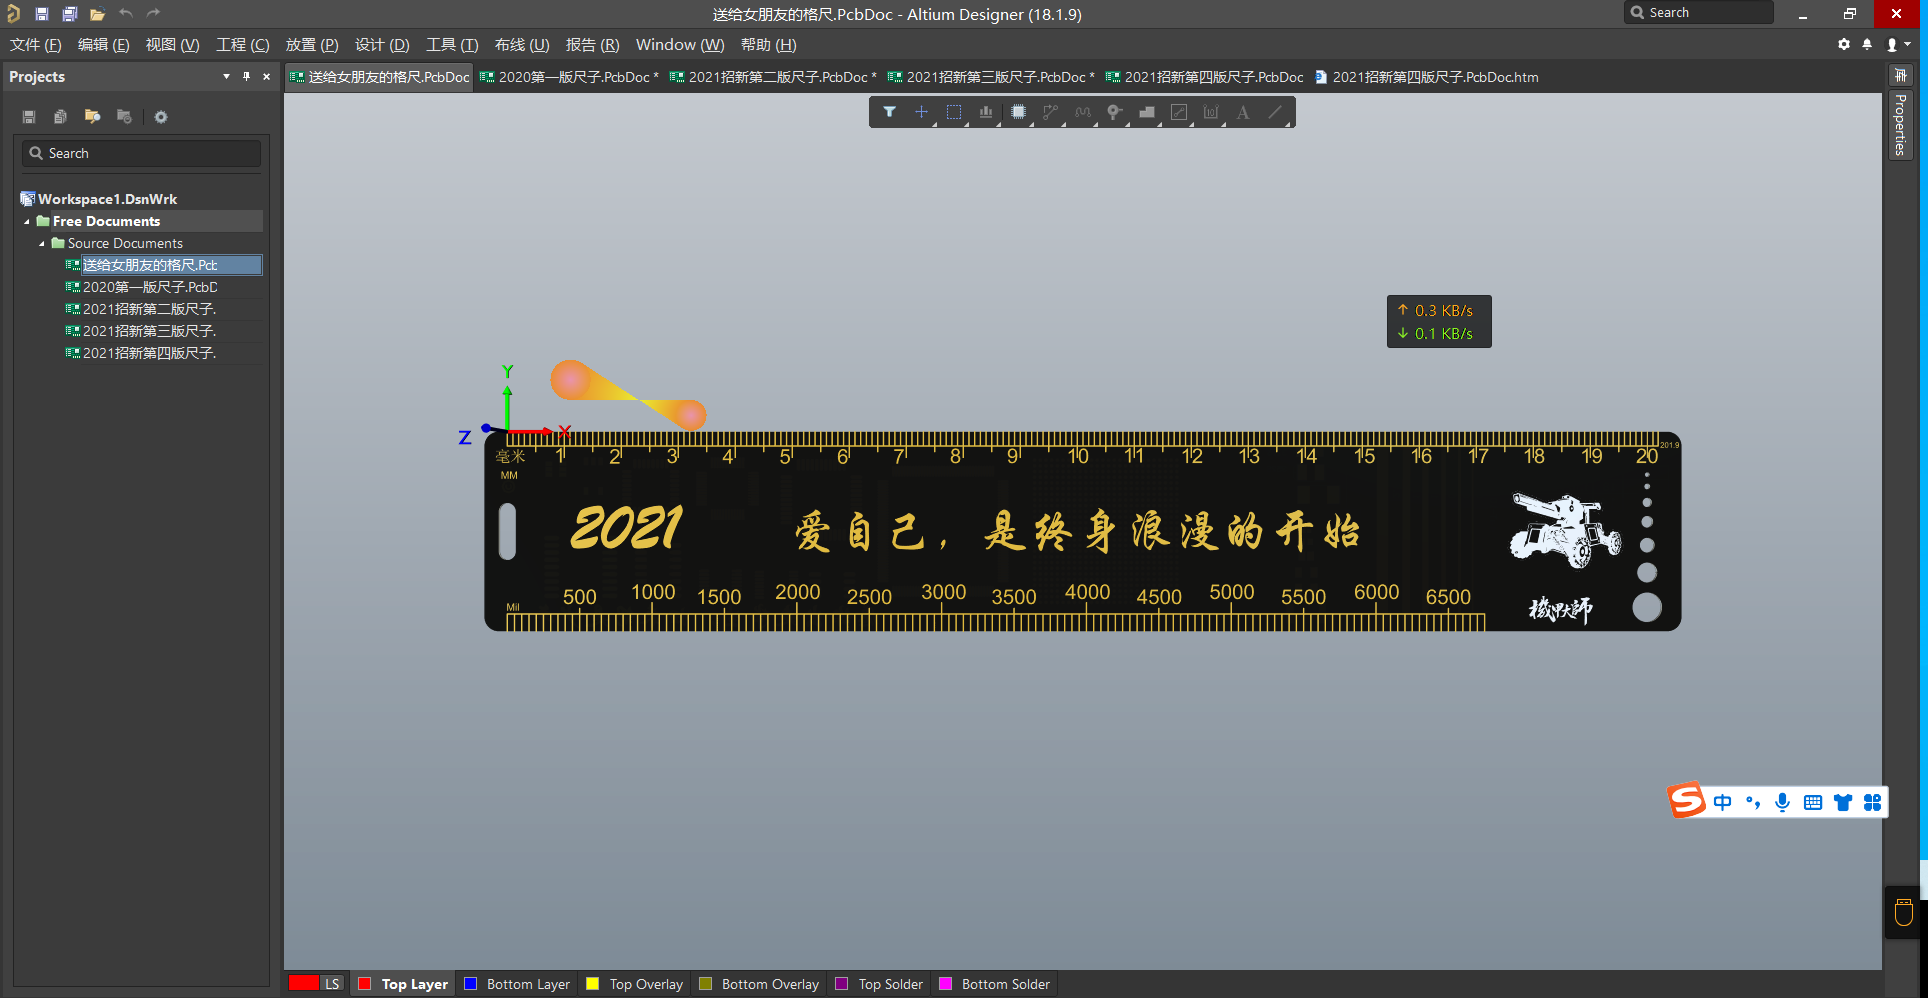Select the Bottom Layer tab
This screenshot has width=1928, height=998.
coord(517,984)
